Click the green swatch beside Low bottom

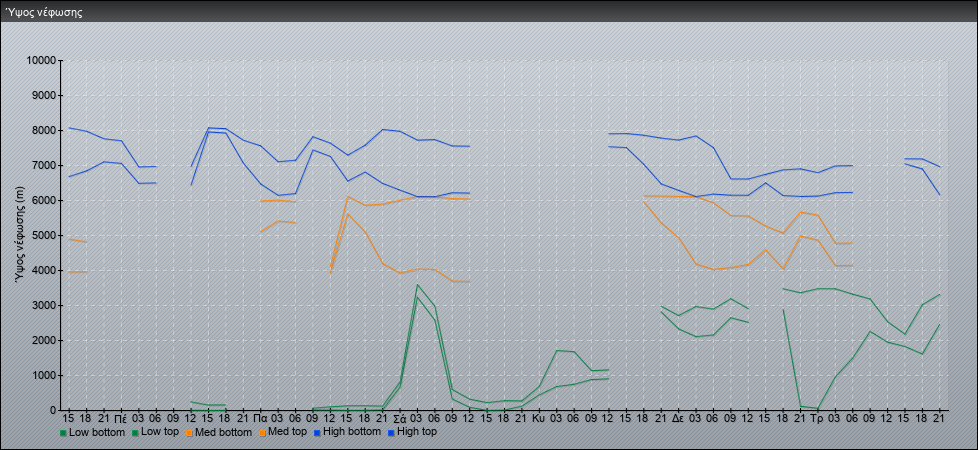pos(63,432)
